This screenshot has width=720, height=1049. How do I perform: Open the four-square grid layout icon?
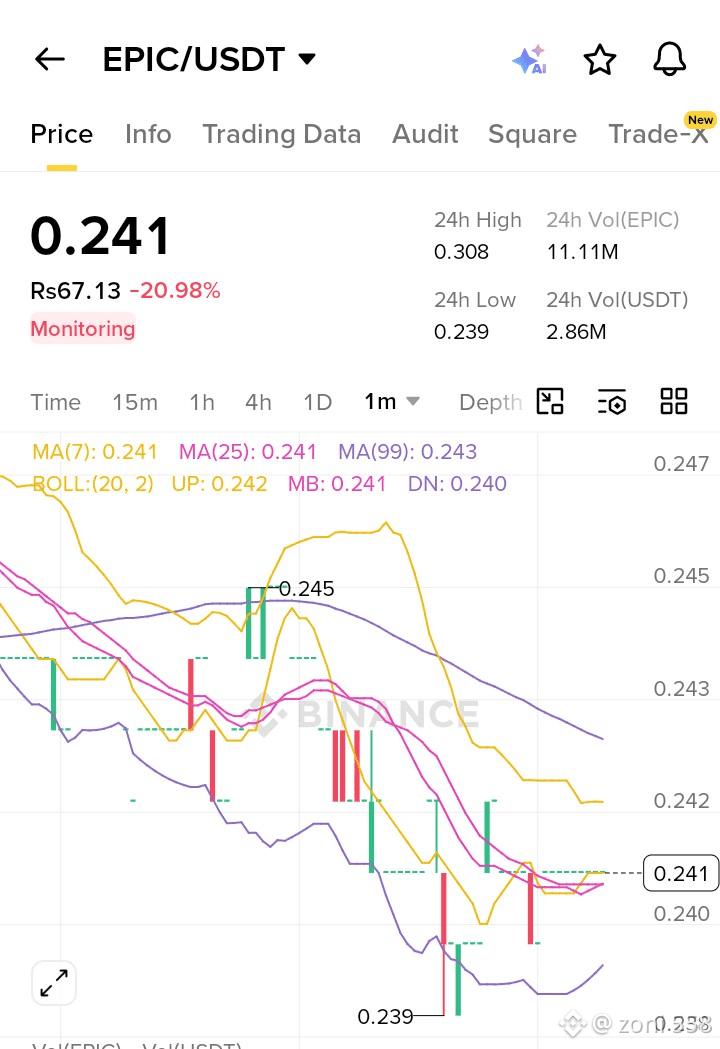click(674, 401)
